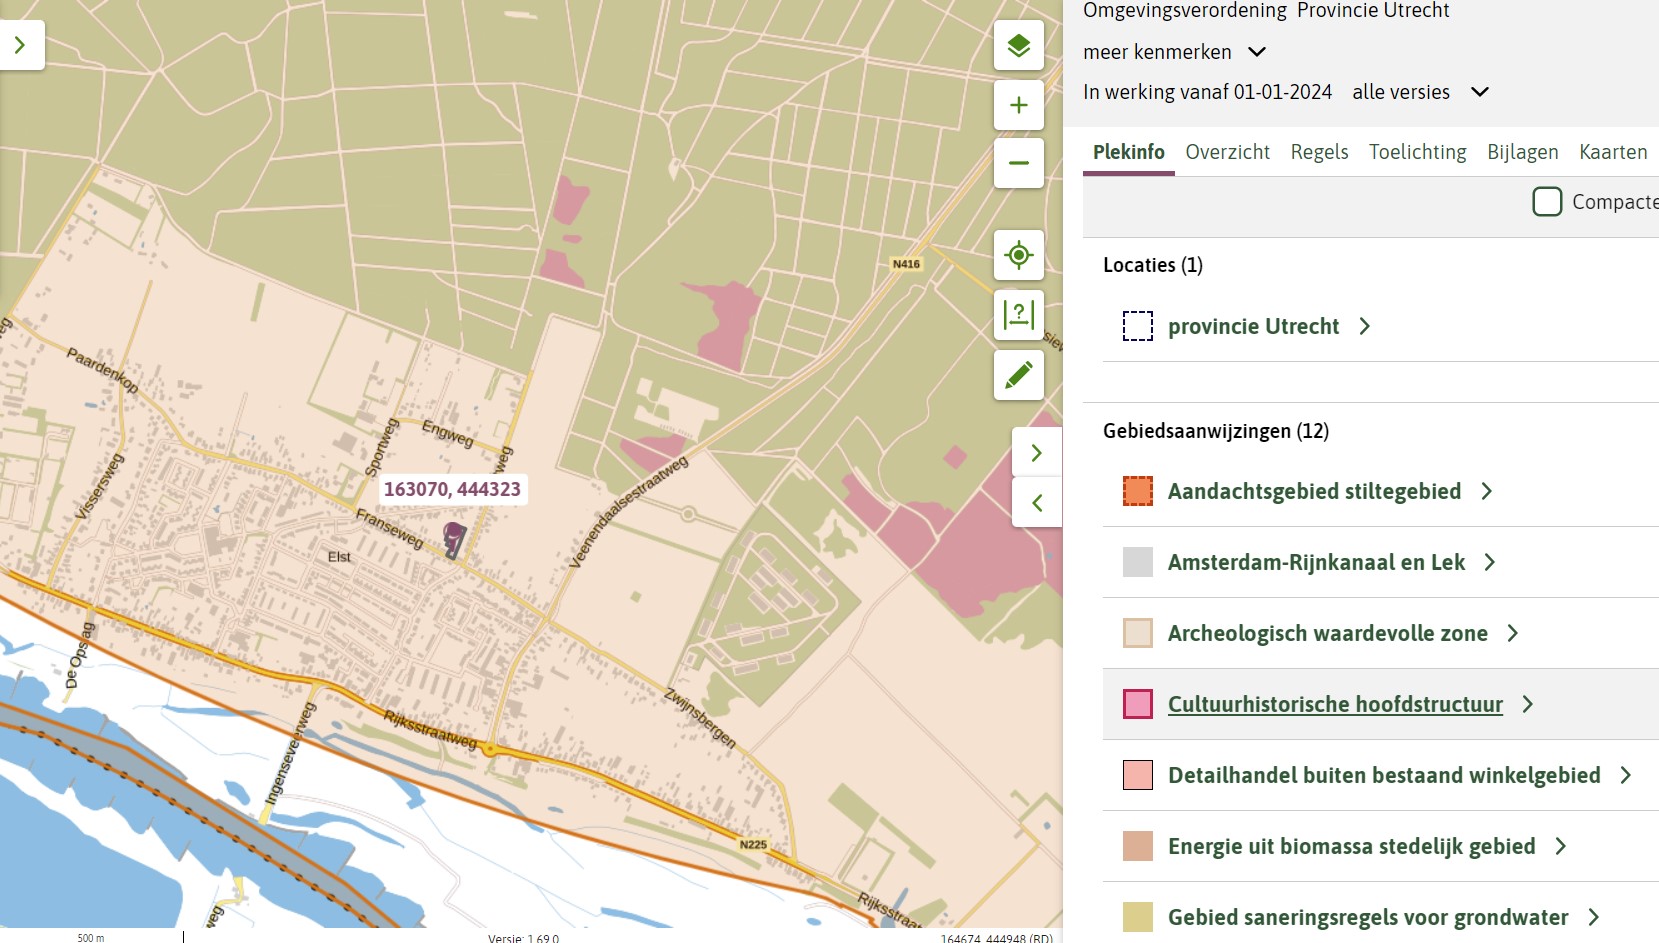Click chevron next to Gebied saneringsregels
The image size is (1659, 943).
(x=1594, y=917)
